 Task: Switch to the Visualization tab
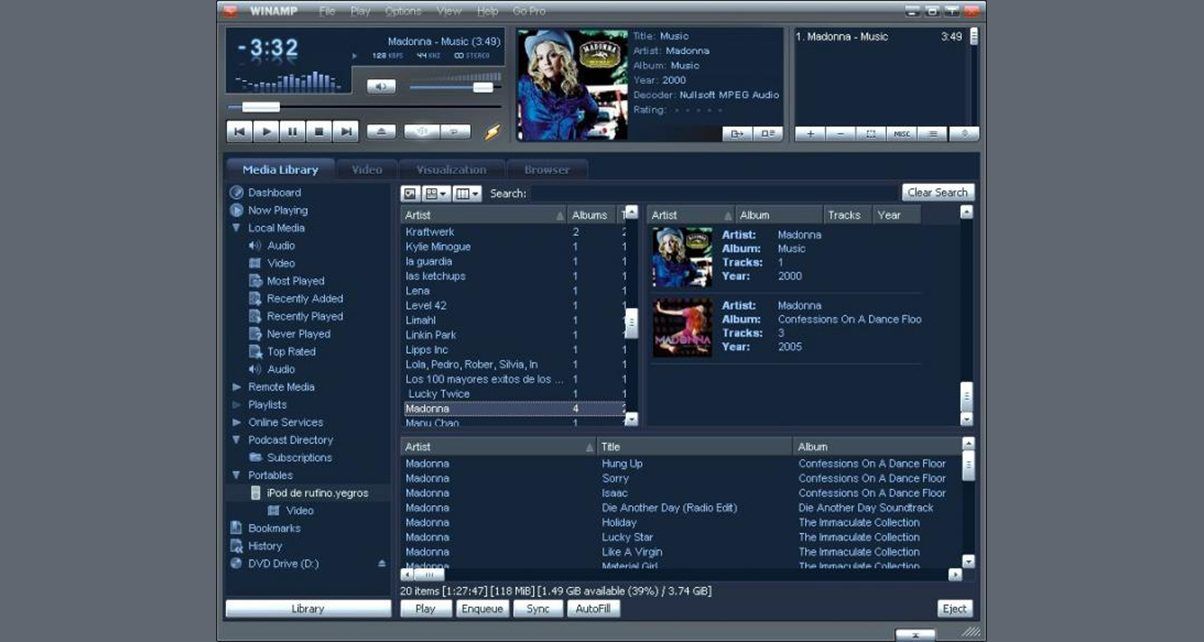[x=452, y=170]
